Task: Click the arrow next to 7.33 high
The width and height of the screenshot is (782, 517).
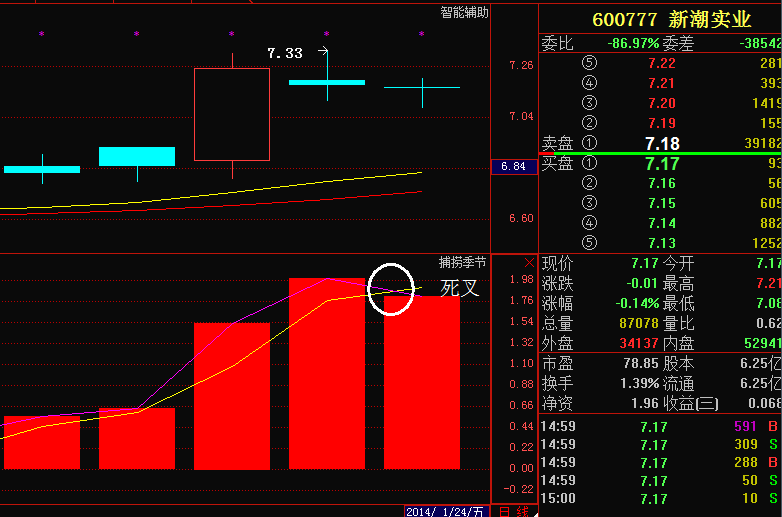Action: coord(322,51)
